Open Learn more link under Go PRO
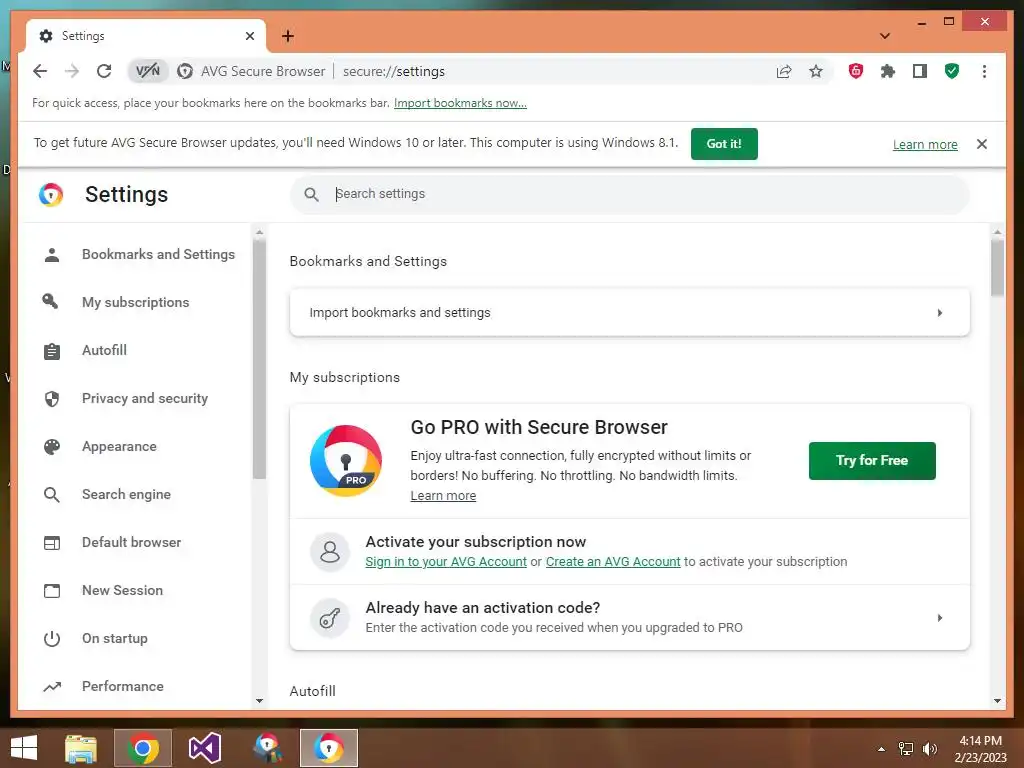 443,496
